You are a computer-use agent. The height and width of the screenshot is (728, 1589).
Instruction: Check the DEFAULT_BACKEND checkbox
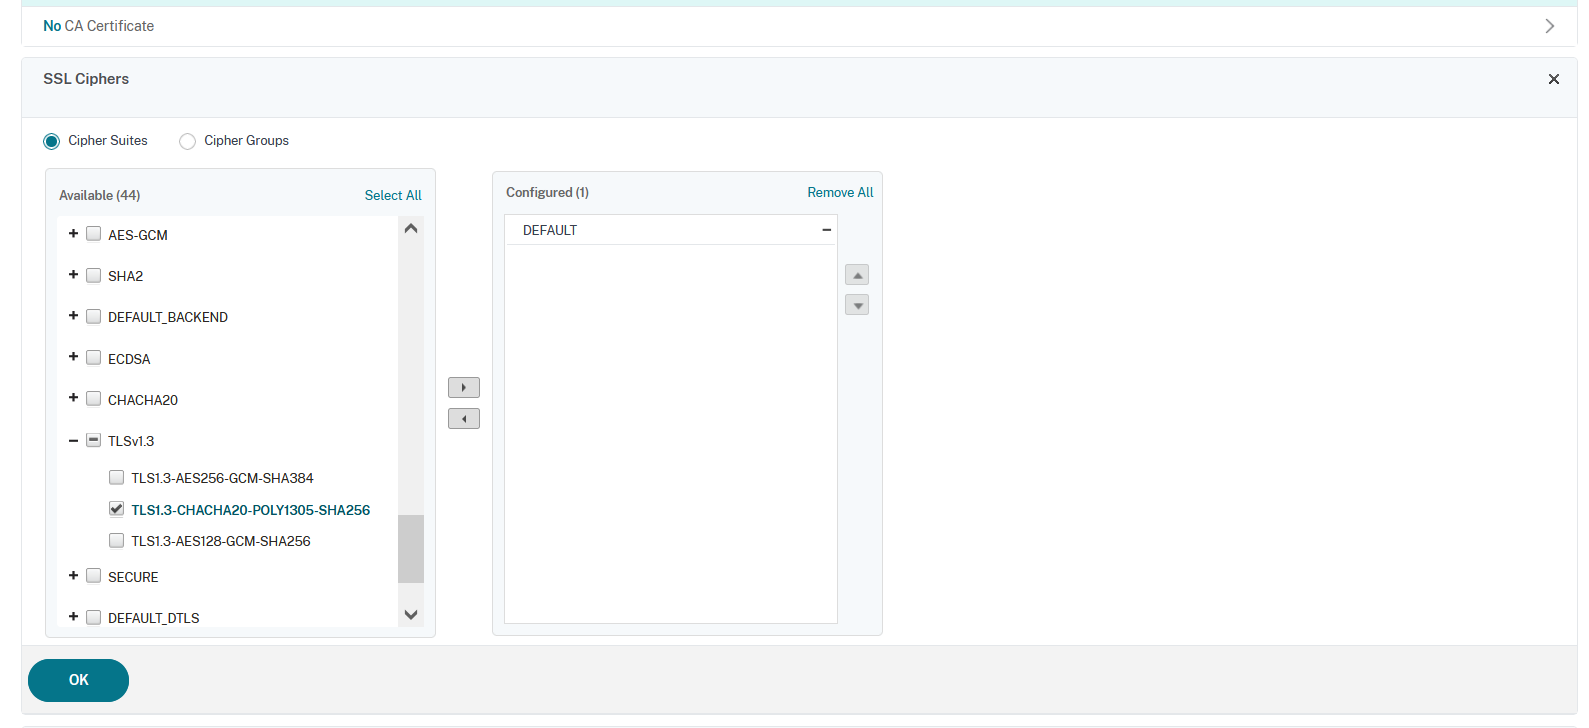94,316
